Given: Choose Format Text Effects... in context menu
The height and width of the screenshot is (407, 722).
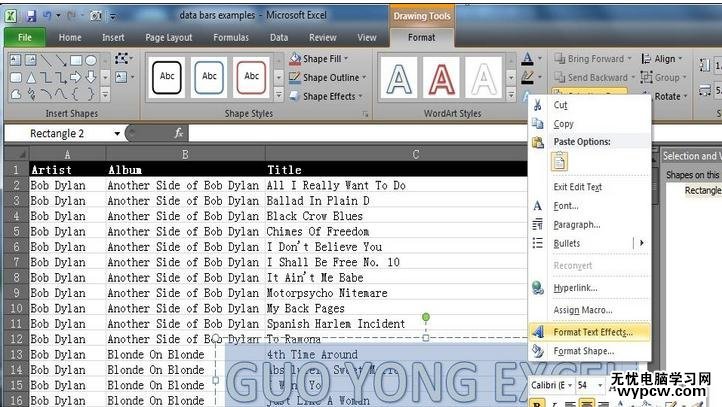Looking at the screenshot, I should click(x=589, y=332).
